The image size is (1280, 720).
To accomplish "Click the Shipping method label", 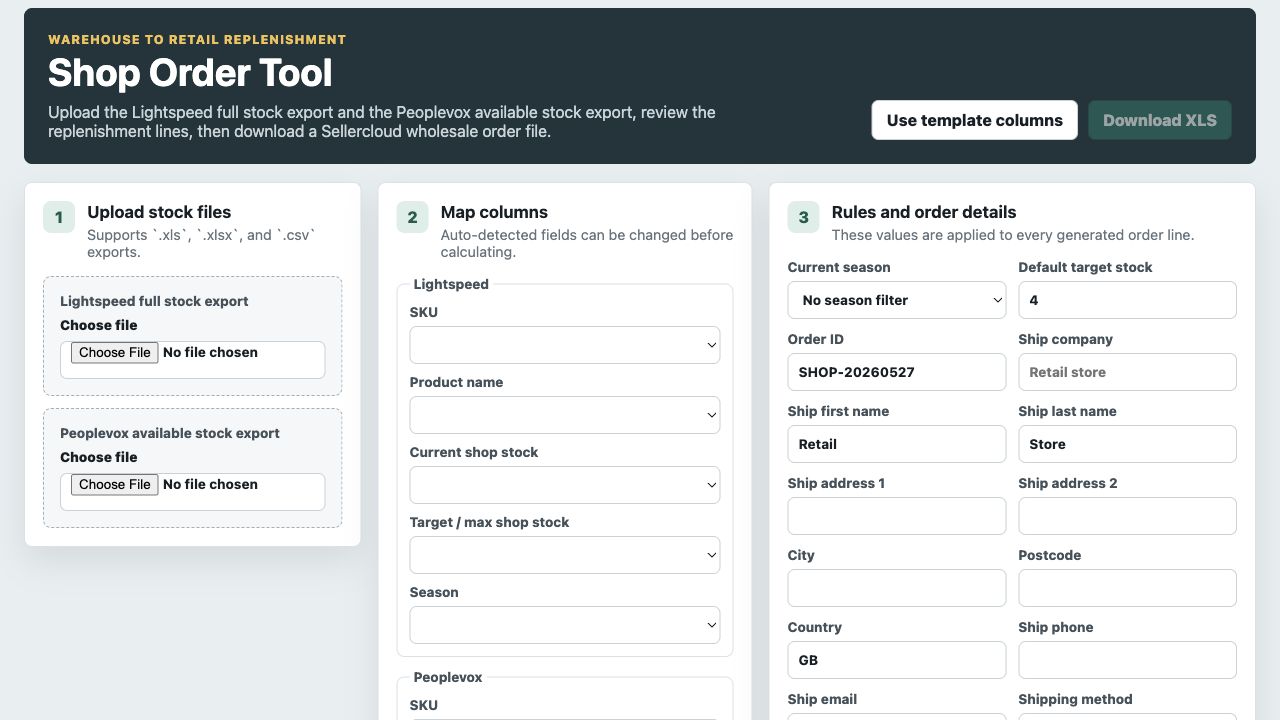I will [x=1075, y=699].
